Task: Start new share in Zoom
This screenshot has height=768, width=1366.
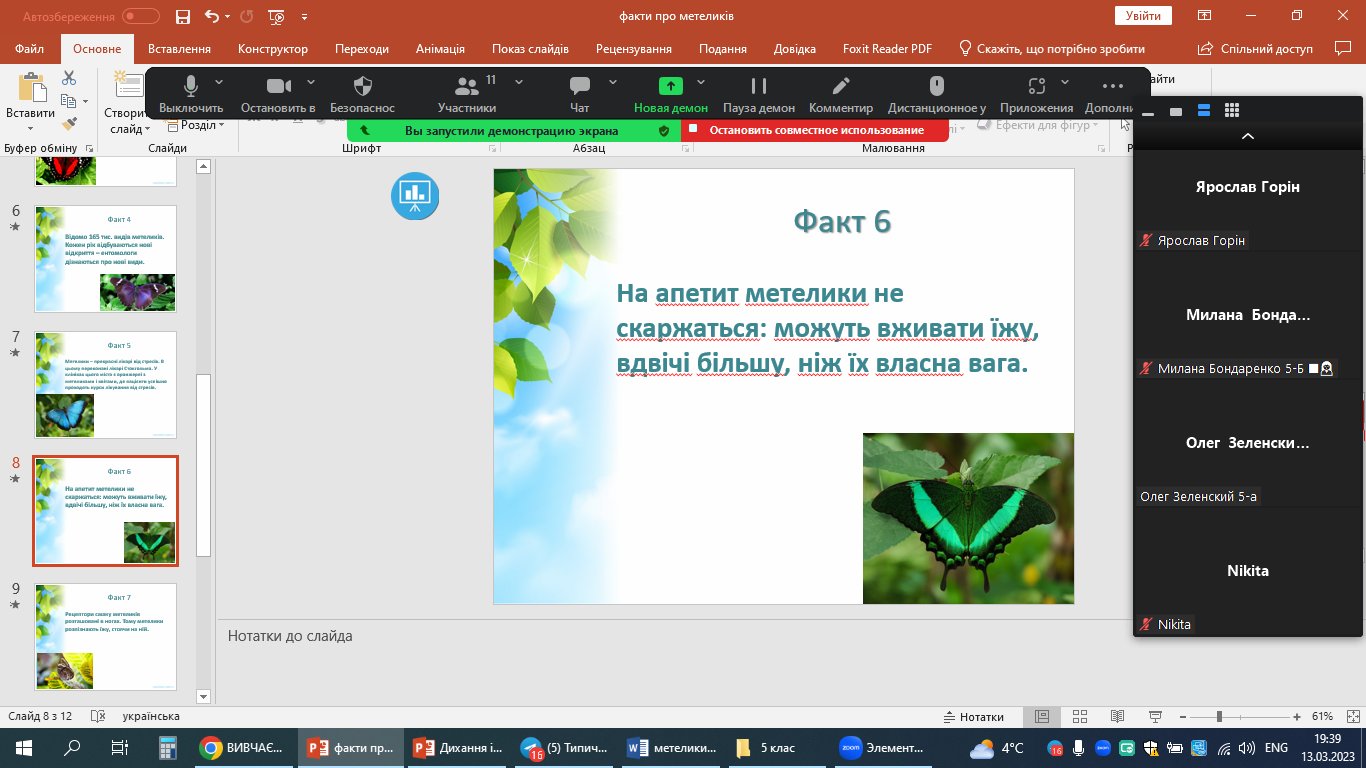Action: click(x=671, y=95)
